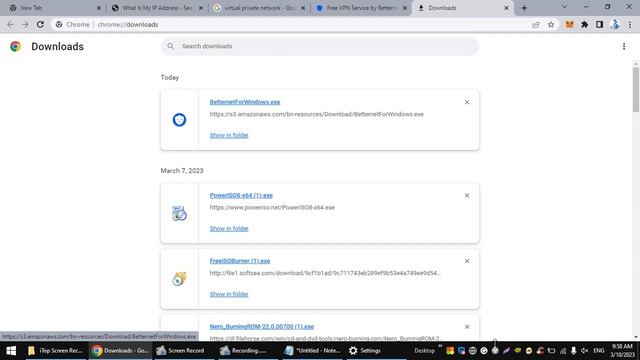Open the taskbar clock showing 9:58 AM
Viewport: 640px width, 360px height.
(x=622, y=350)
